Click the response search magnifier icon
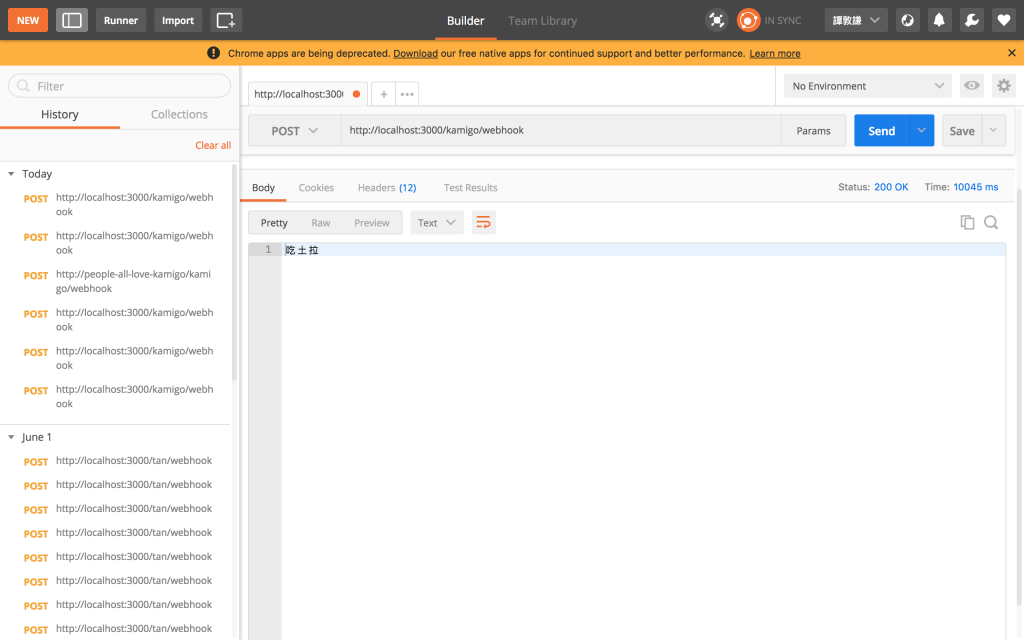 tap(991, 223)
